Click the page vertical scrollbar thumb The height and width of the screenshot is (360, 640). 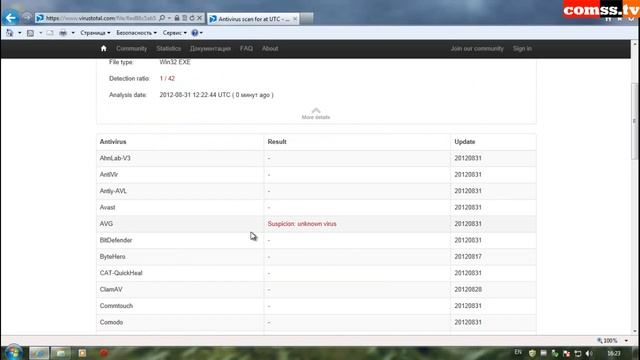(x=634, y=121)
